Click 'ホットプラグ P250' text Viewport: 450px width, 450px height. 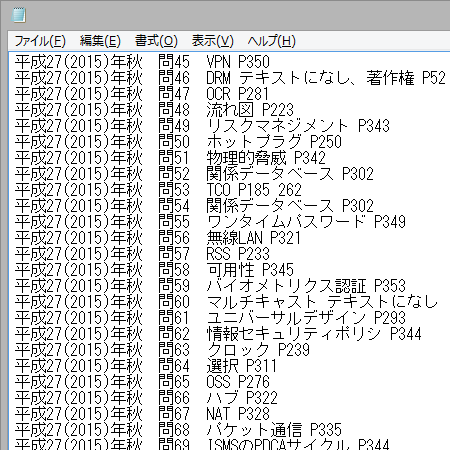click(274, 142)
